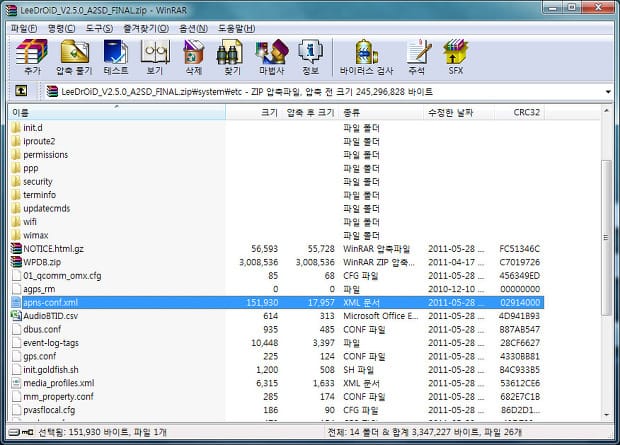Open the 찾기 (Find) binoculars tool
The width and height of the screenshot is (620, 445).
pos(232,57)
